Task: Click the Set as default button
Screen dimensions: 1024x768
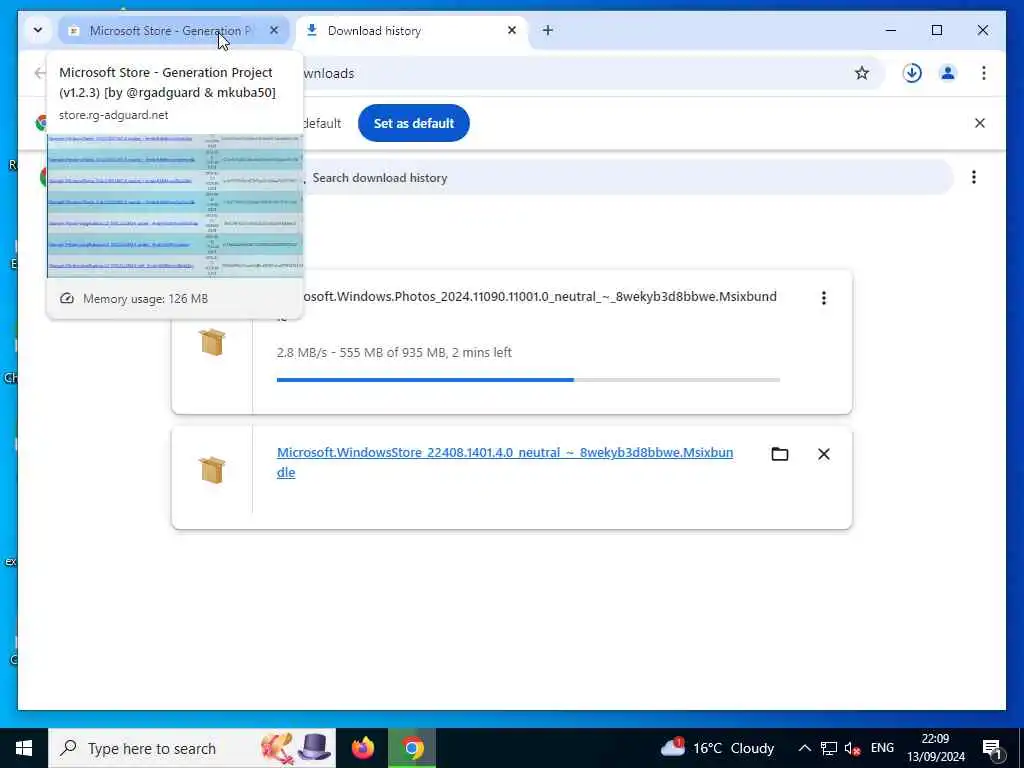Action: [413, 123]
